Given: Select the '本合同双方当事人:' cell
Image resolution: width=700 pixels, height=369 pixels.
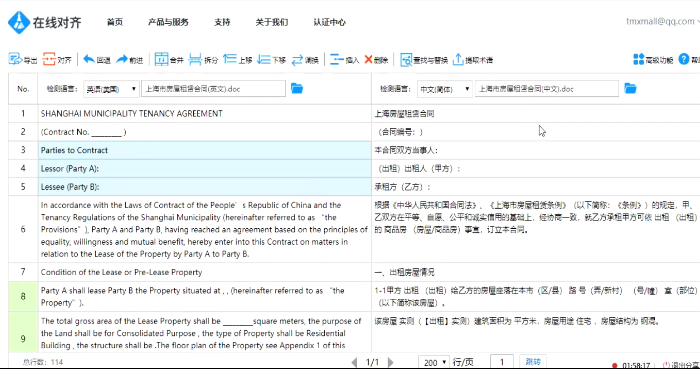Looking at the screenshot, I should coord(536,150).
